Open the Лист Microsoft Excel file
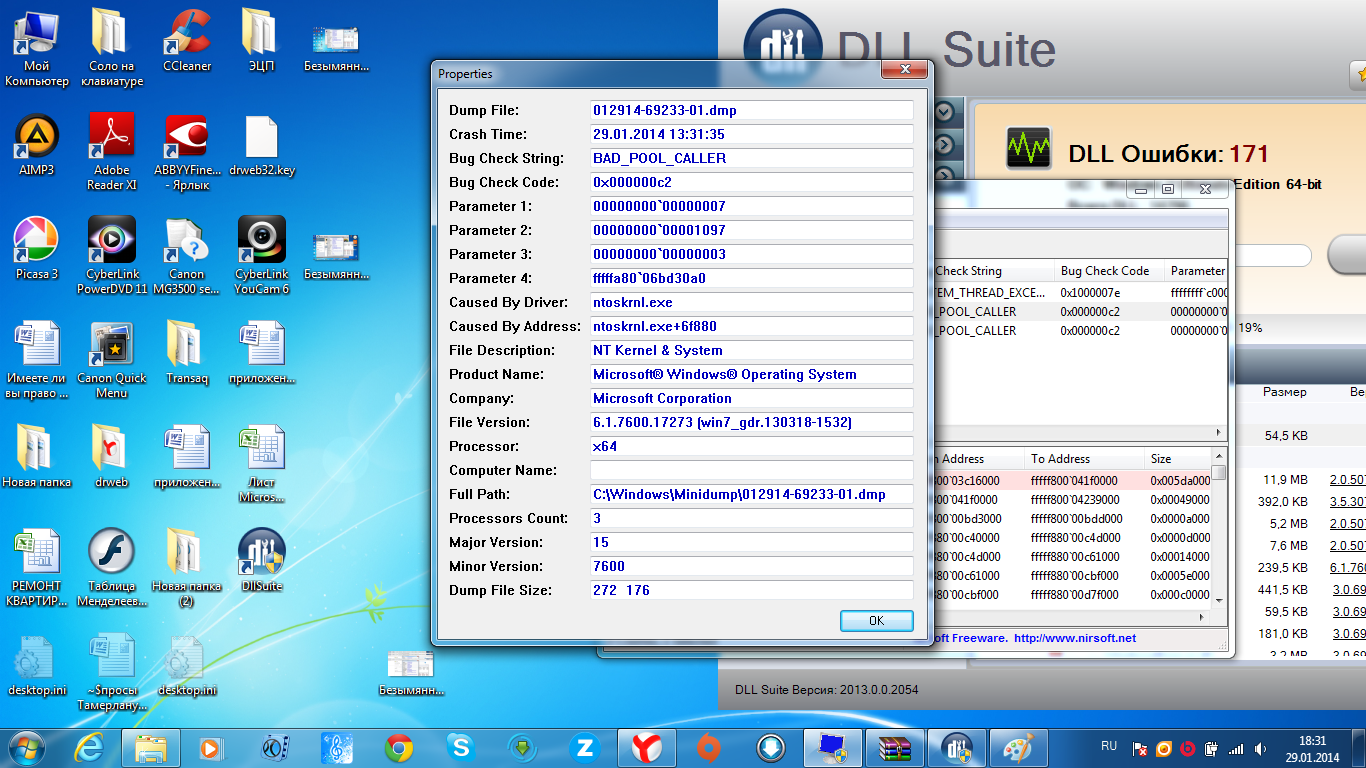Screen dimensions: 1366x768 click(x=261, y=464)
